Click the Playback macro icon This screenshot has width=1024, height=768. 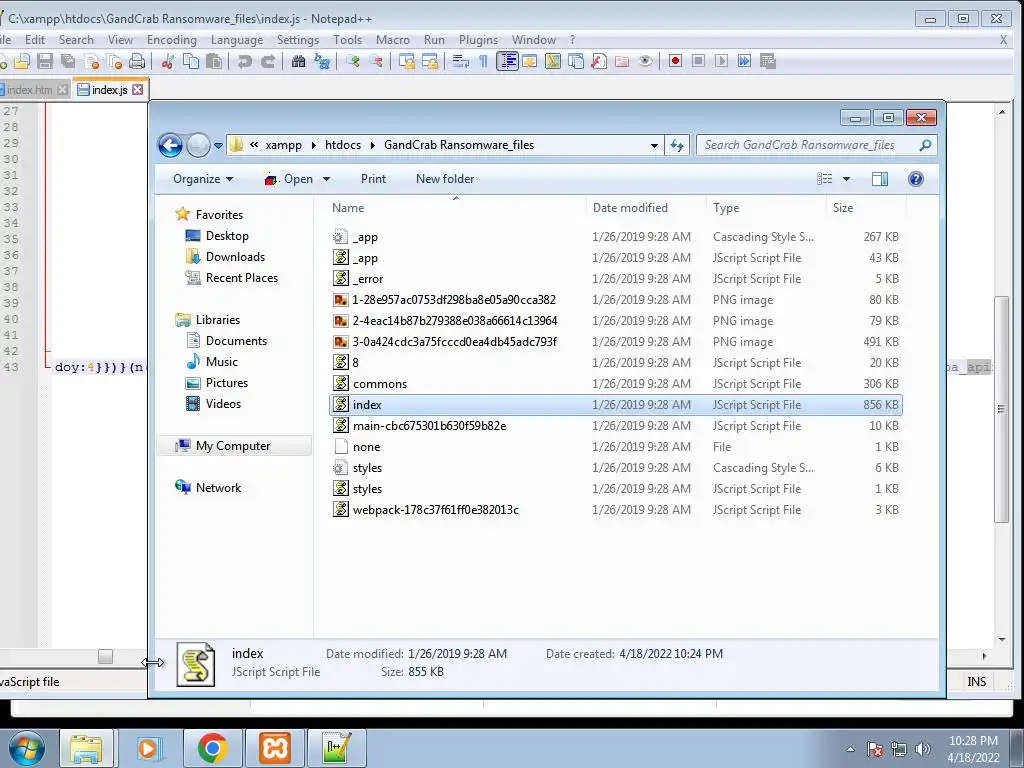click(x=722, y=61)
